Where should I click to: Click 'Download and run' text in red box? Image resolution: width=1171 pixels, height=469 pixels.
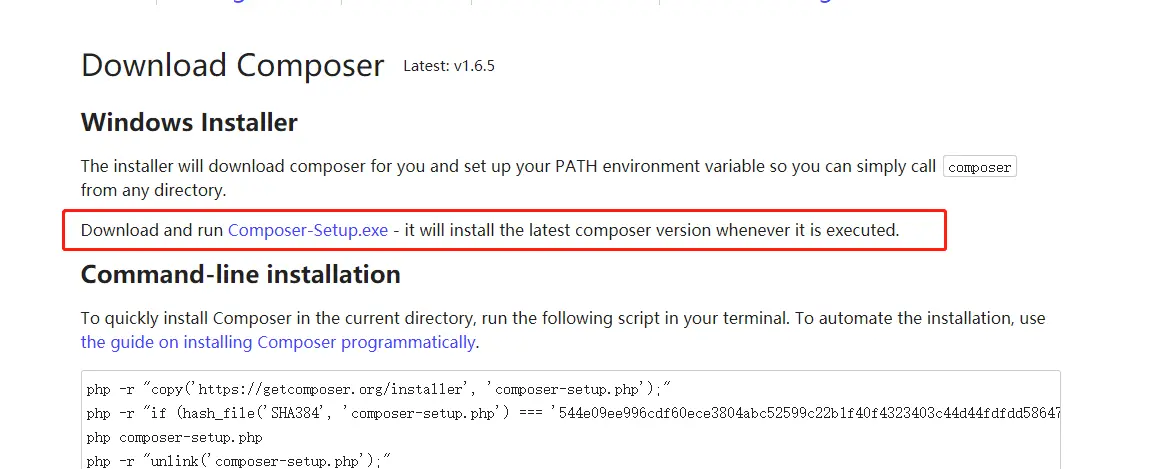152,230
